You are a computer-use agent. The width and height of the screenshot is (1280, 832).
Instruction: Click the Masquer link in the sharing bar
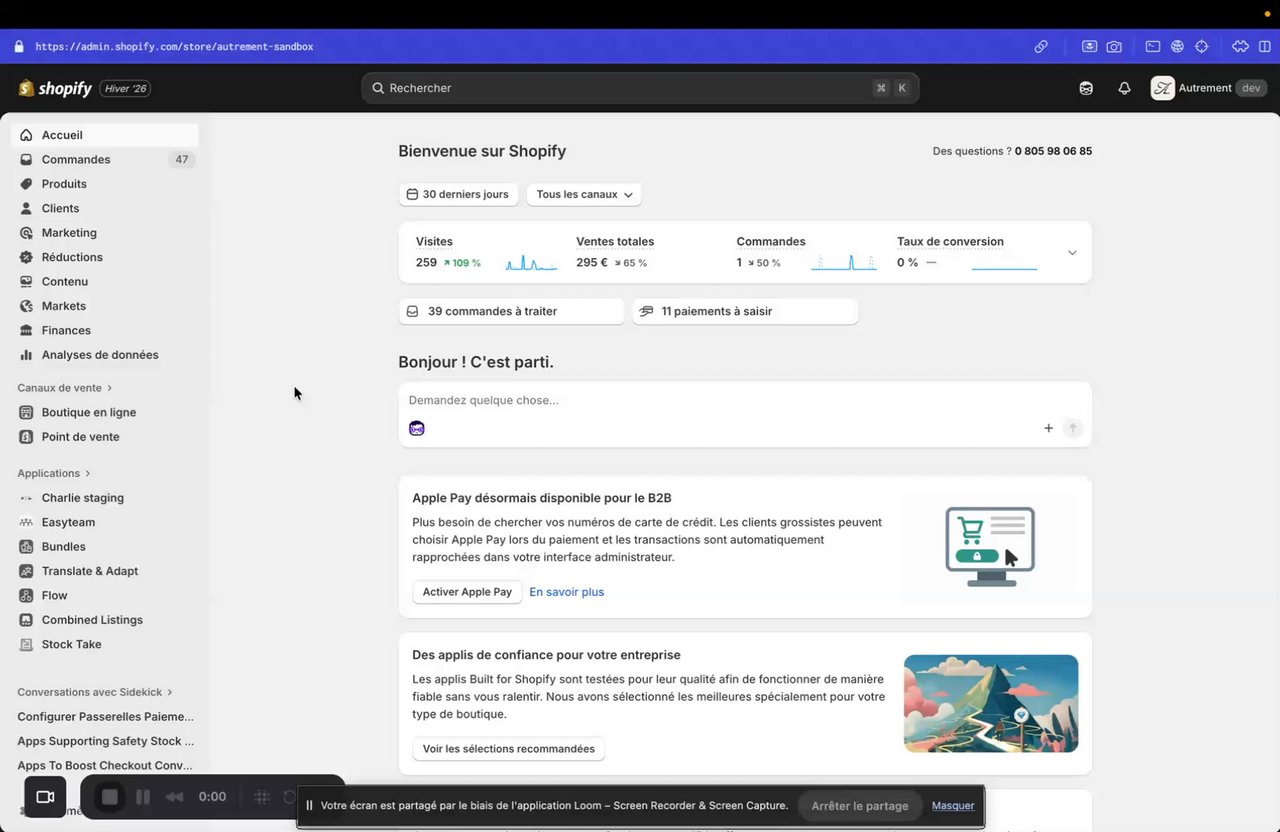coord(953,806)
